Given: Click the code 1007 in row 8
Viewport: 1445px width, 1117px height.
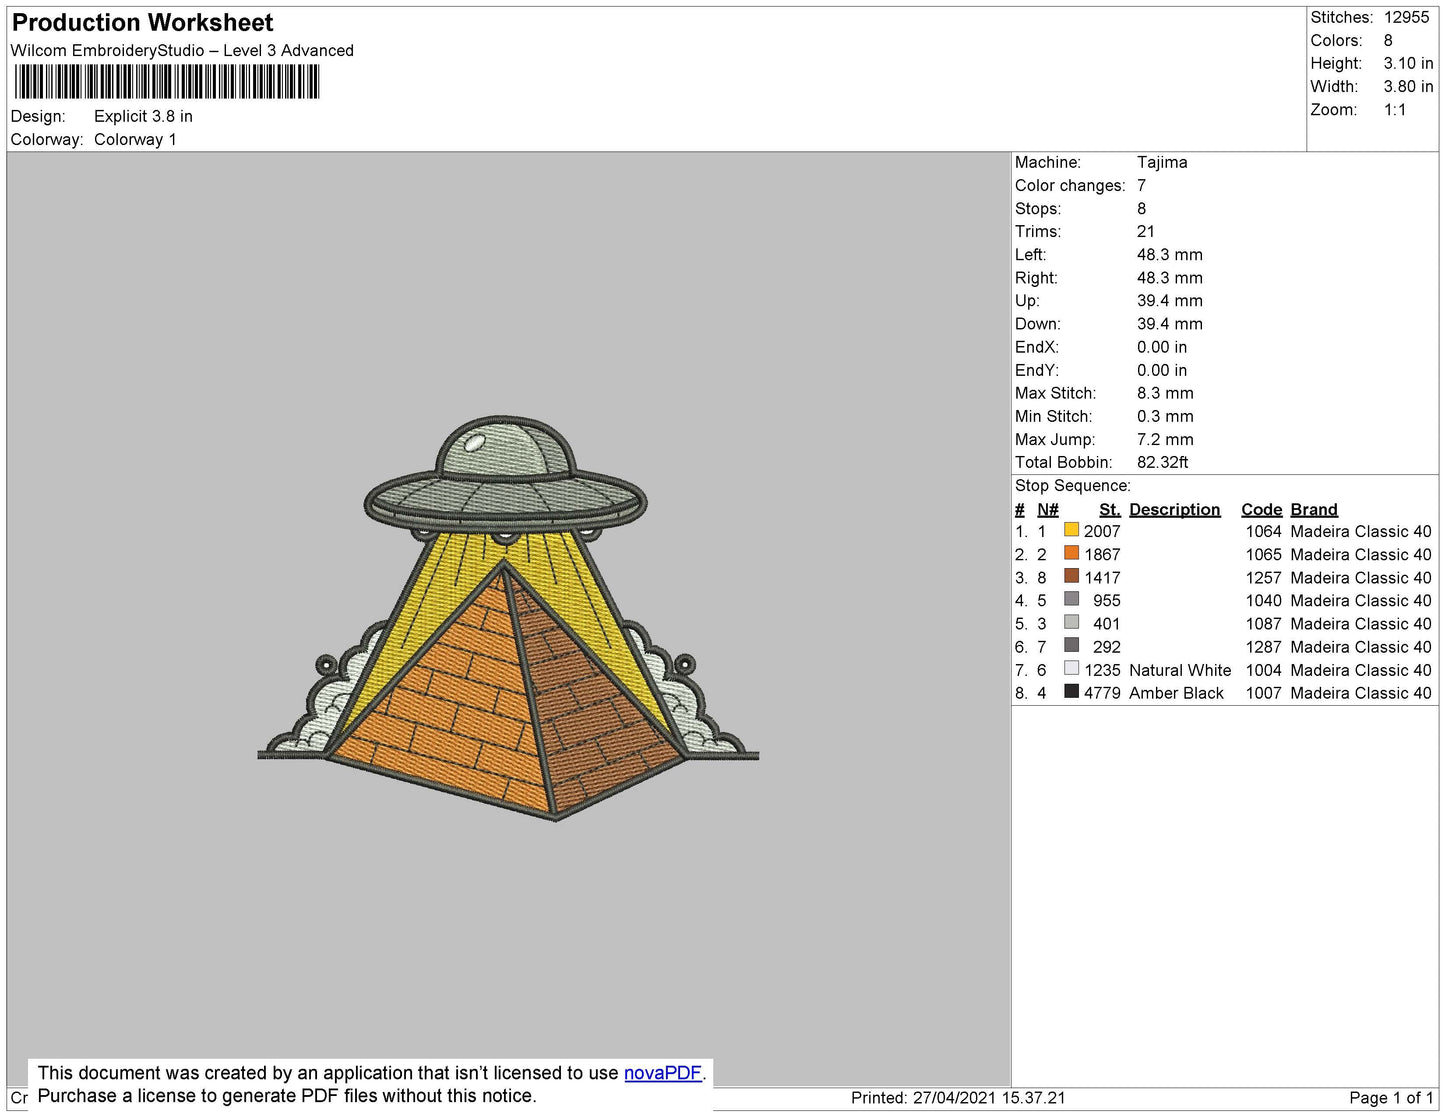Looking at the screenshot, I should pyautogui.click(x=1263, y=693).
